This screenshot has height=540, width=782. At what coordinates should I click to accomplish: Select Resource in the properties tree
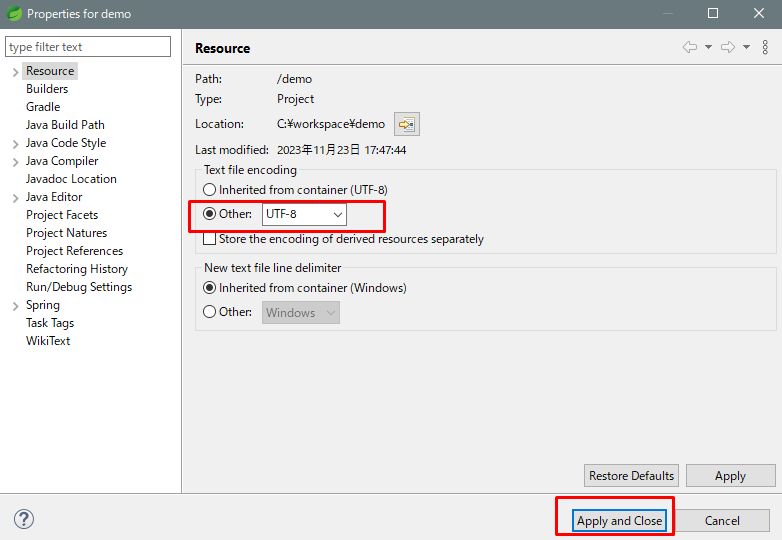50,71
